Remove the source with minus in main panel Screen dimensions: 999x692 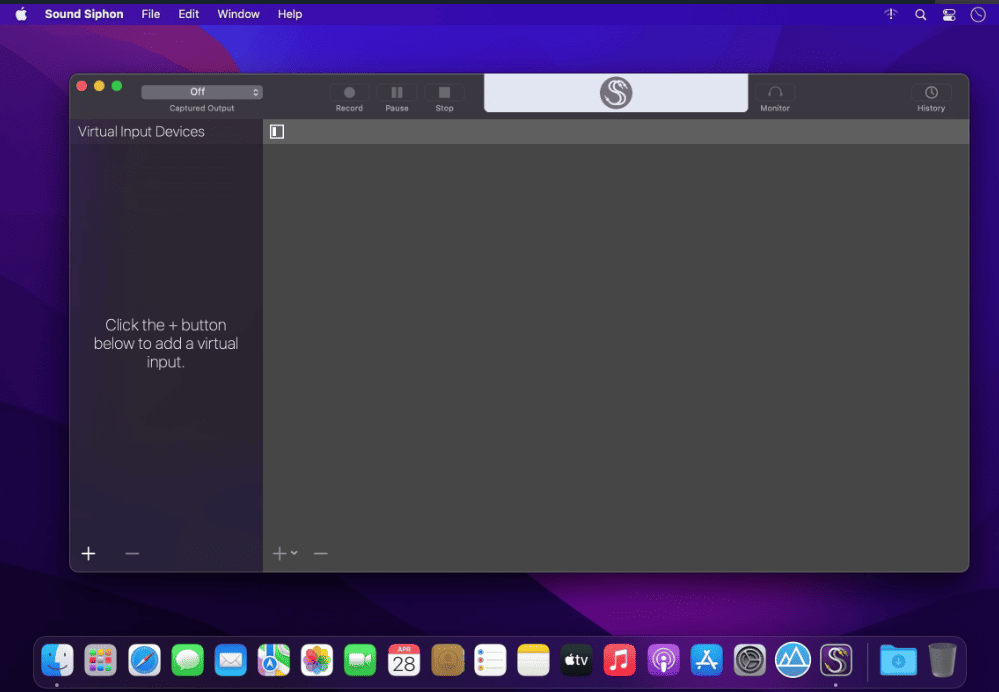320,553
